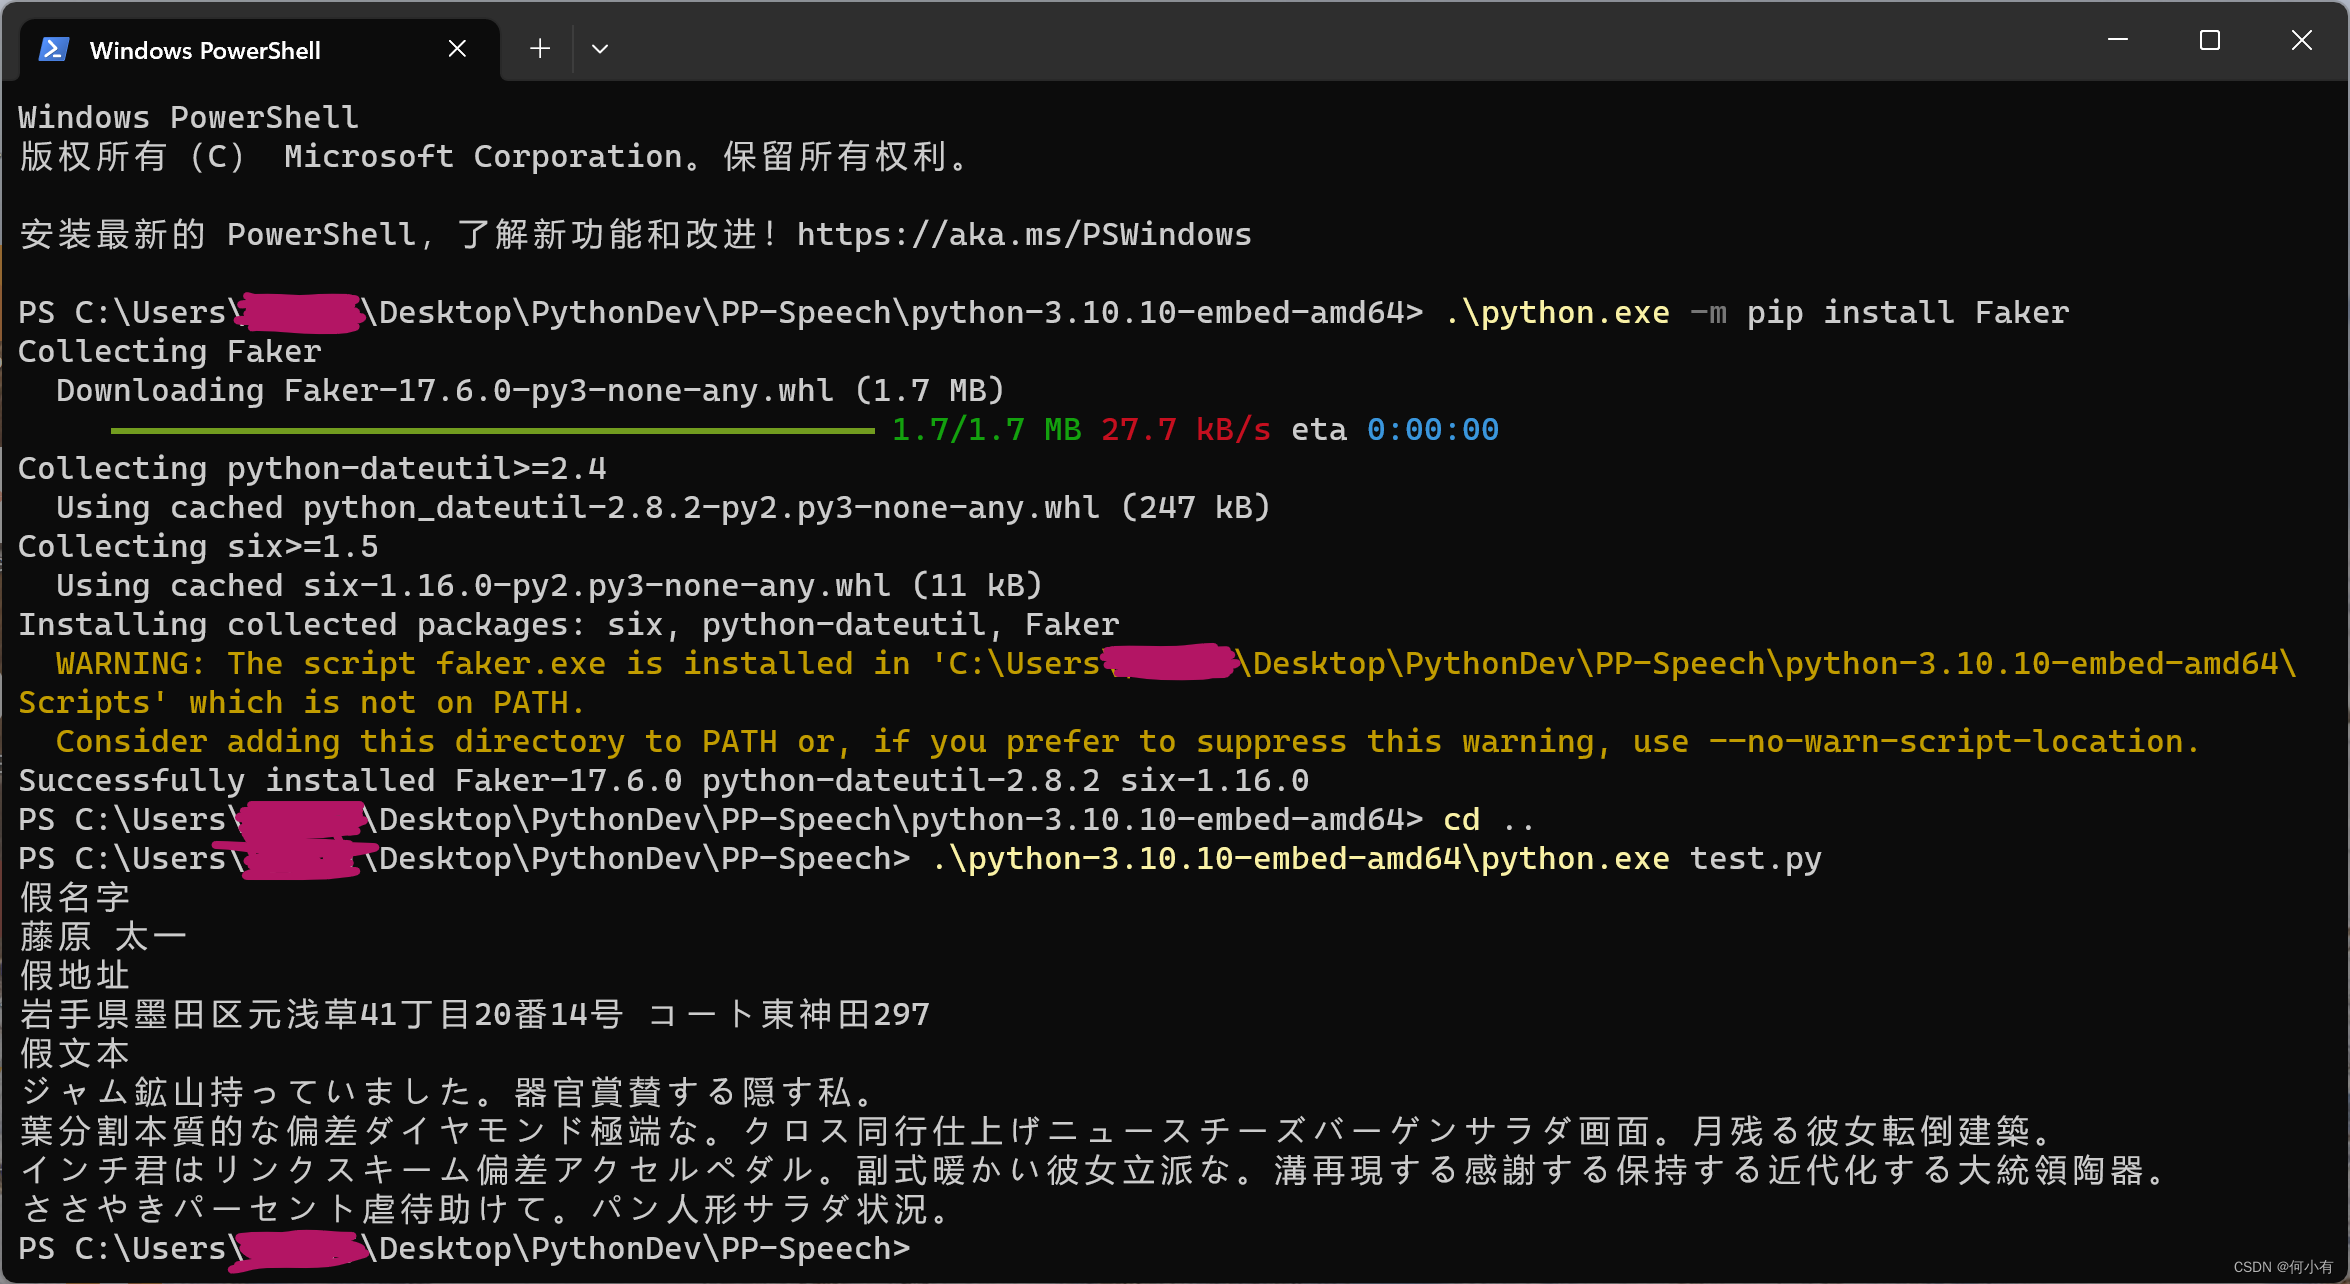Close the Windows PowerShell tab
Screen dimensions: 2350x1284
tap(457, 49)
